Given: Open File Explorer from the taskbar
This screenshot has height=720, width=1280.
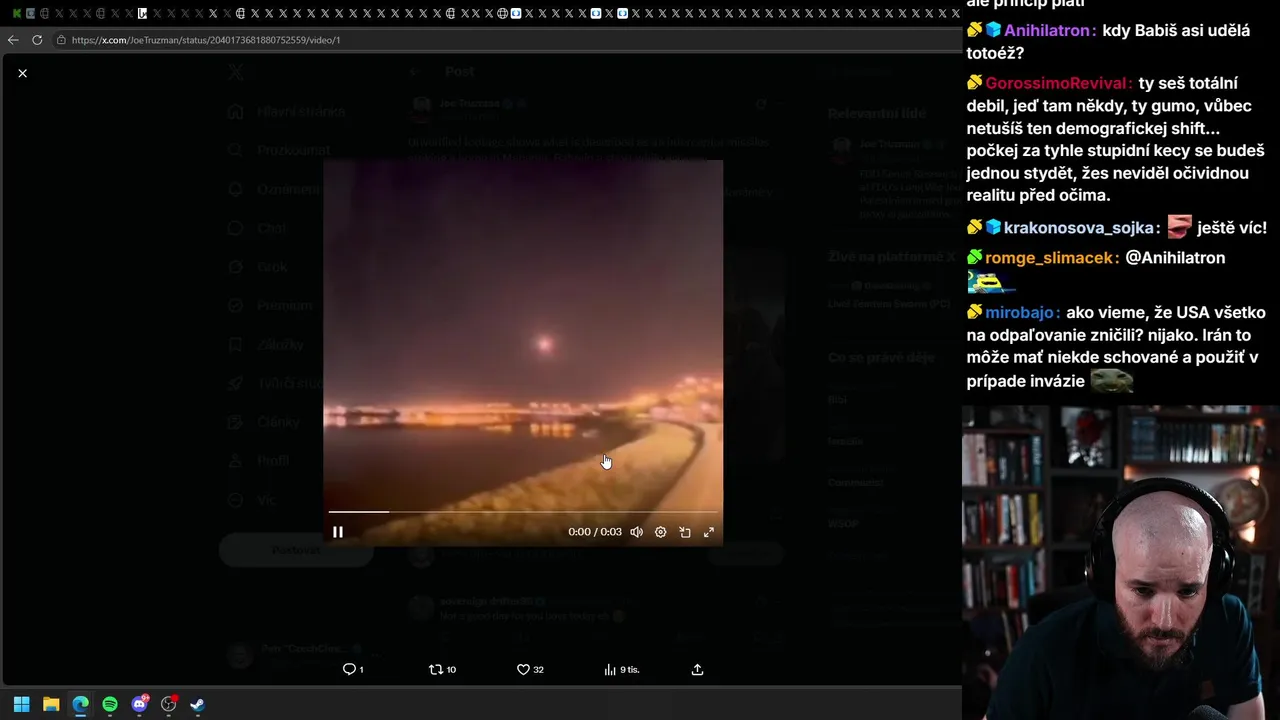Looking at the screenshot, I should [x=51, y=704].
